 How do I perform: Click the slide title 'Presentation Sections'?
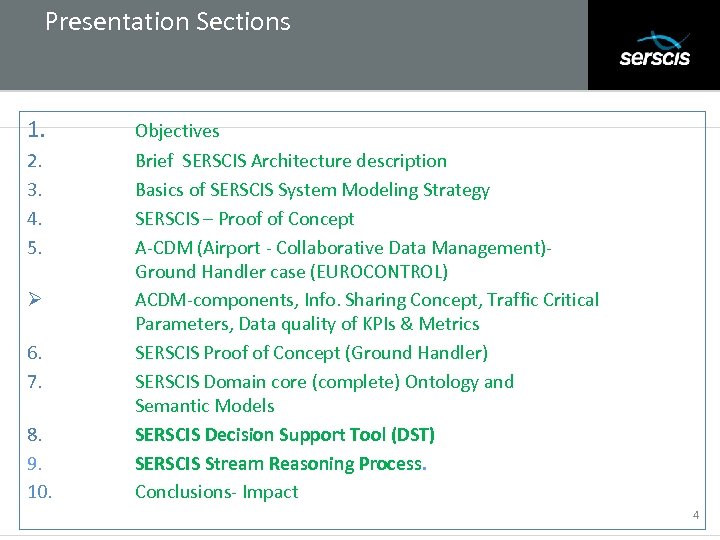[x=167, y=22]
